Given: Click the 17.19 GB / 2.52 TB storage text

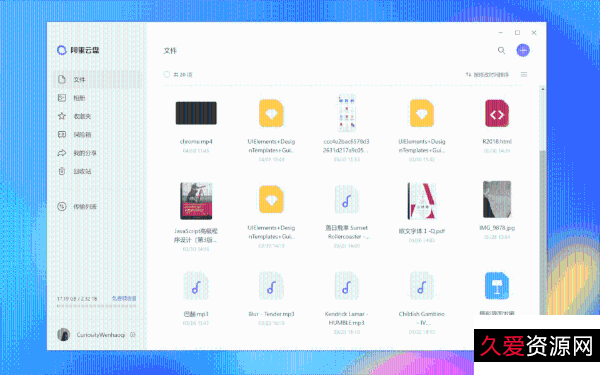Looking at the screenshot, I should (x=77, y=298).
